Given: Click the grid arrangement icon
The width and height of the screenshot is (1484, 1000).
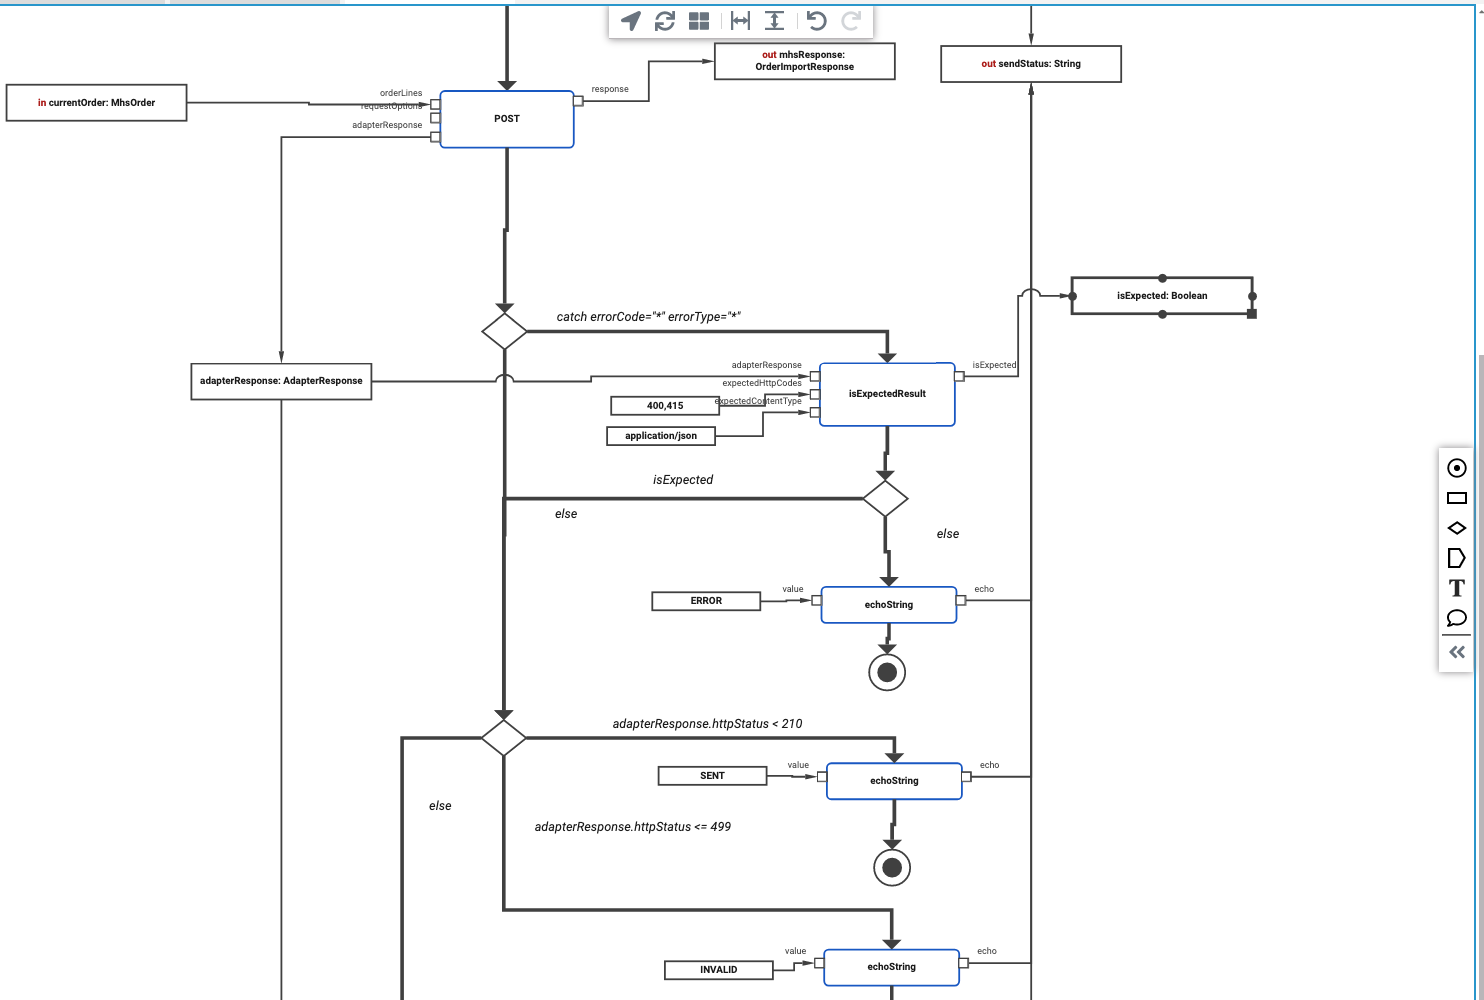Looking at the screenshot, I should (x=698, y=20).
